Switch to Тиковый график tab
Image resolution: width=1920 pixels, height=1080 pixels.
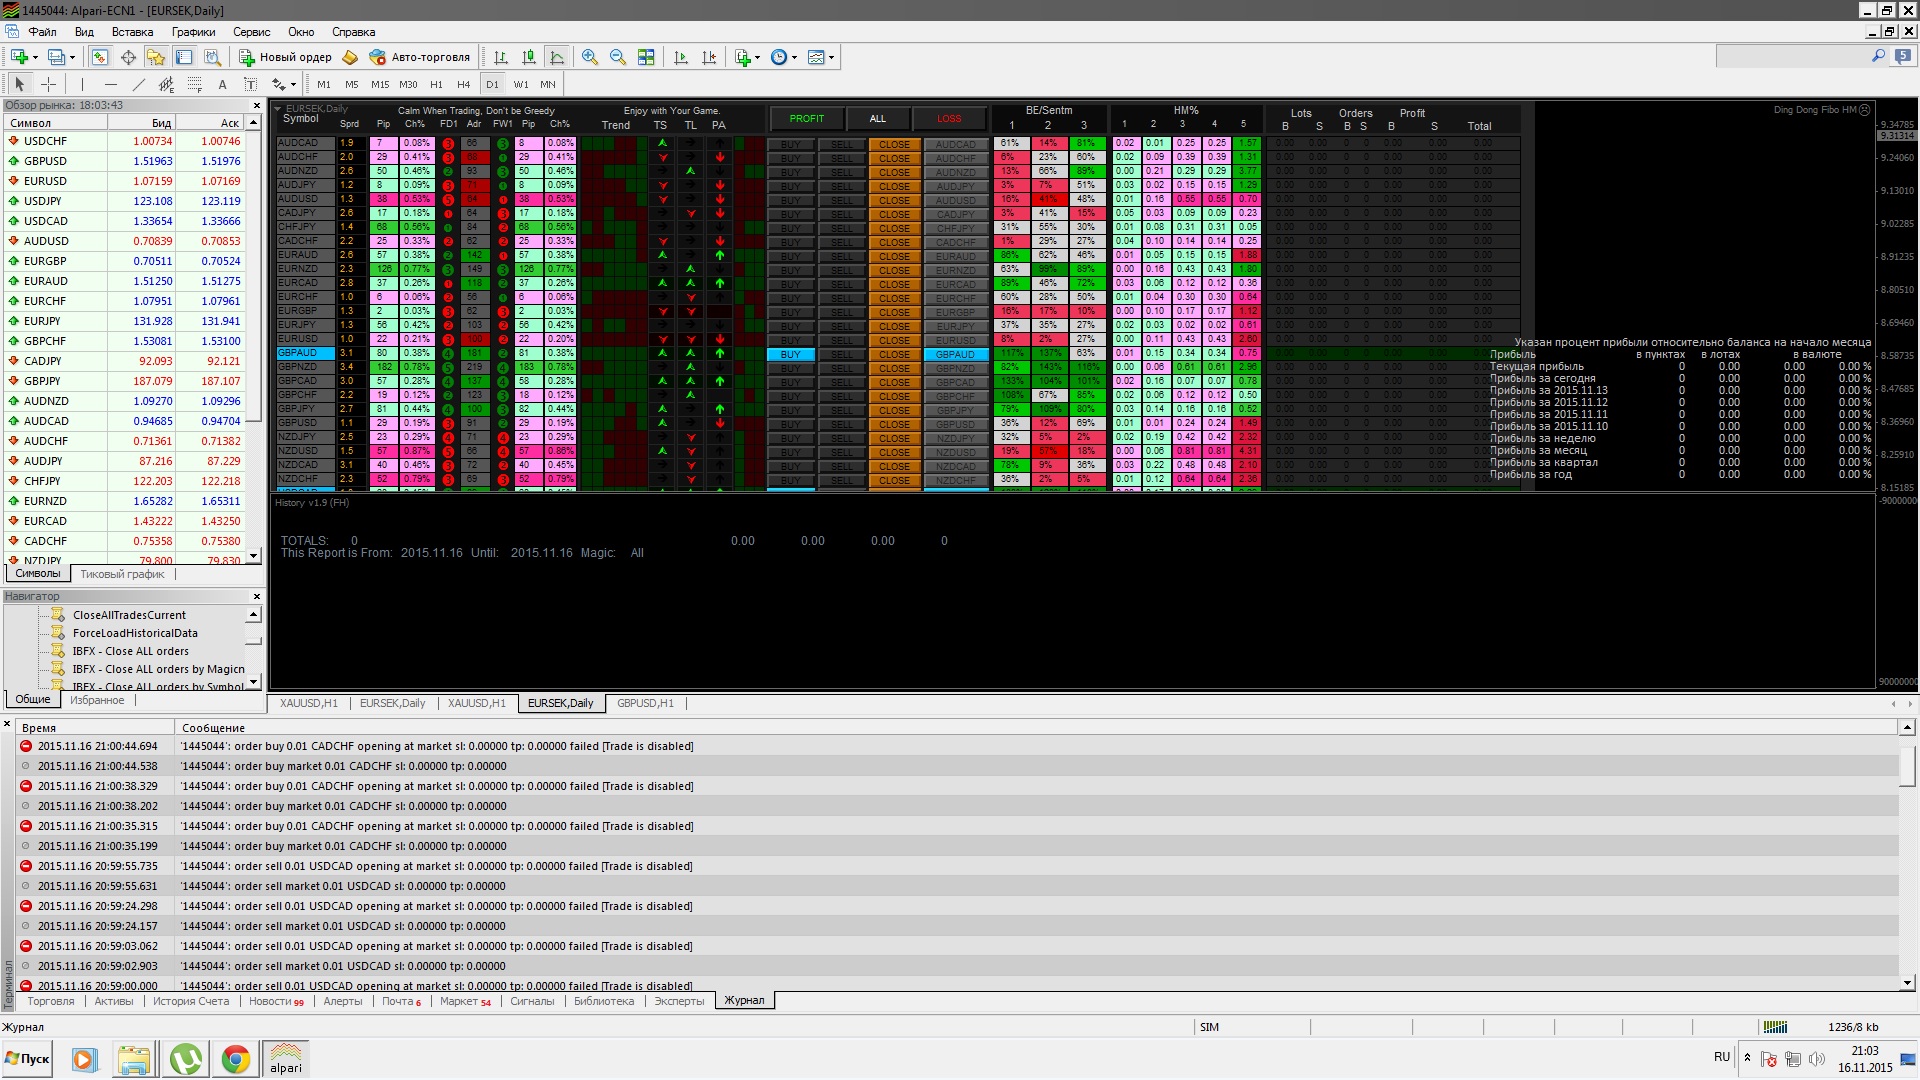(x=122, y=574)
